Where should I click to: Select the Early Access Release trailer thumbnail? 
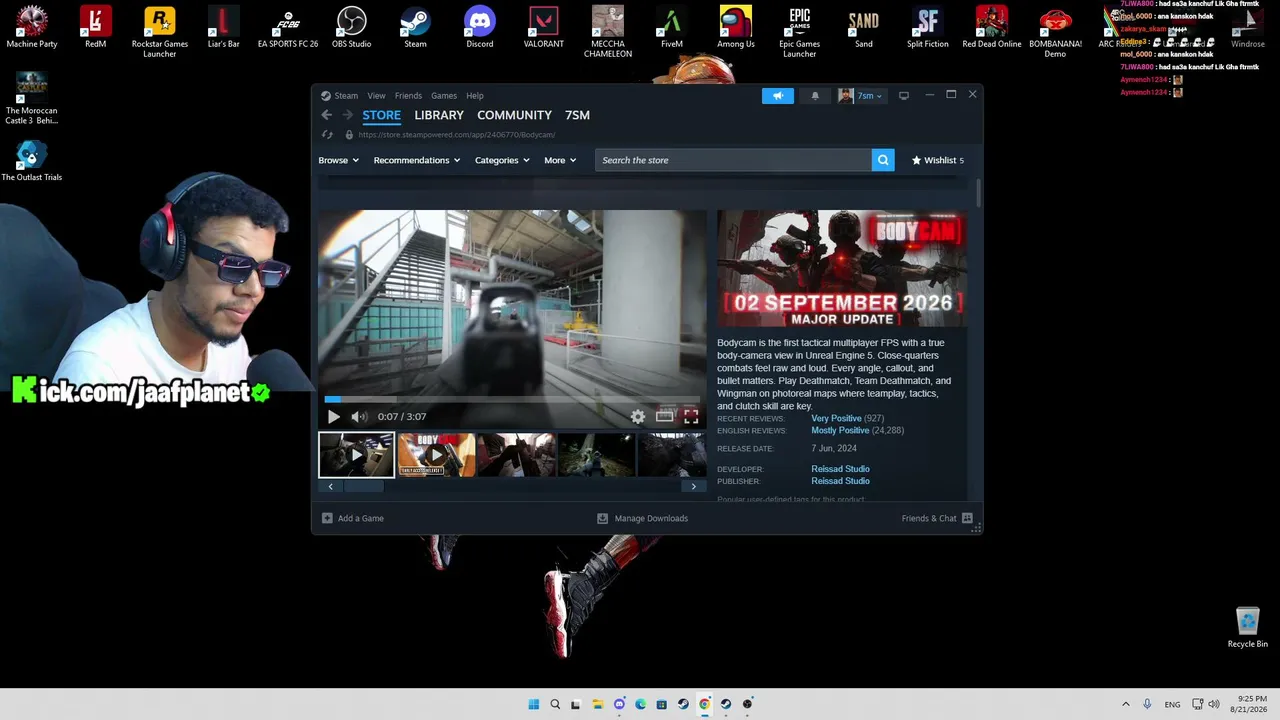[x=436, y=454]
